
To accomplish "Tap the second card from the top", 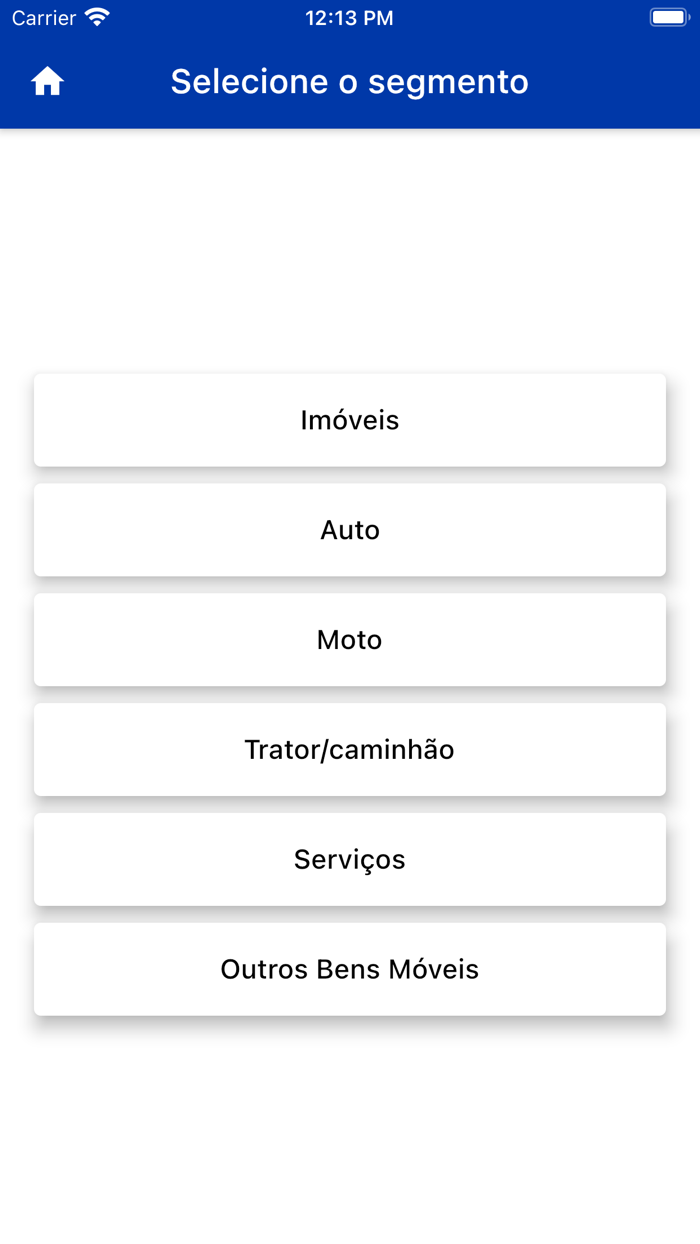I will (350, 529).
